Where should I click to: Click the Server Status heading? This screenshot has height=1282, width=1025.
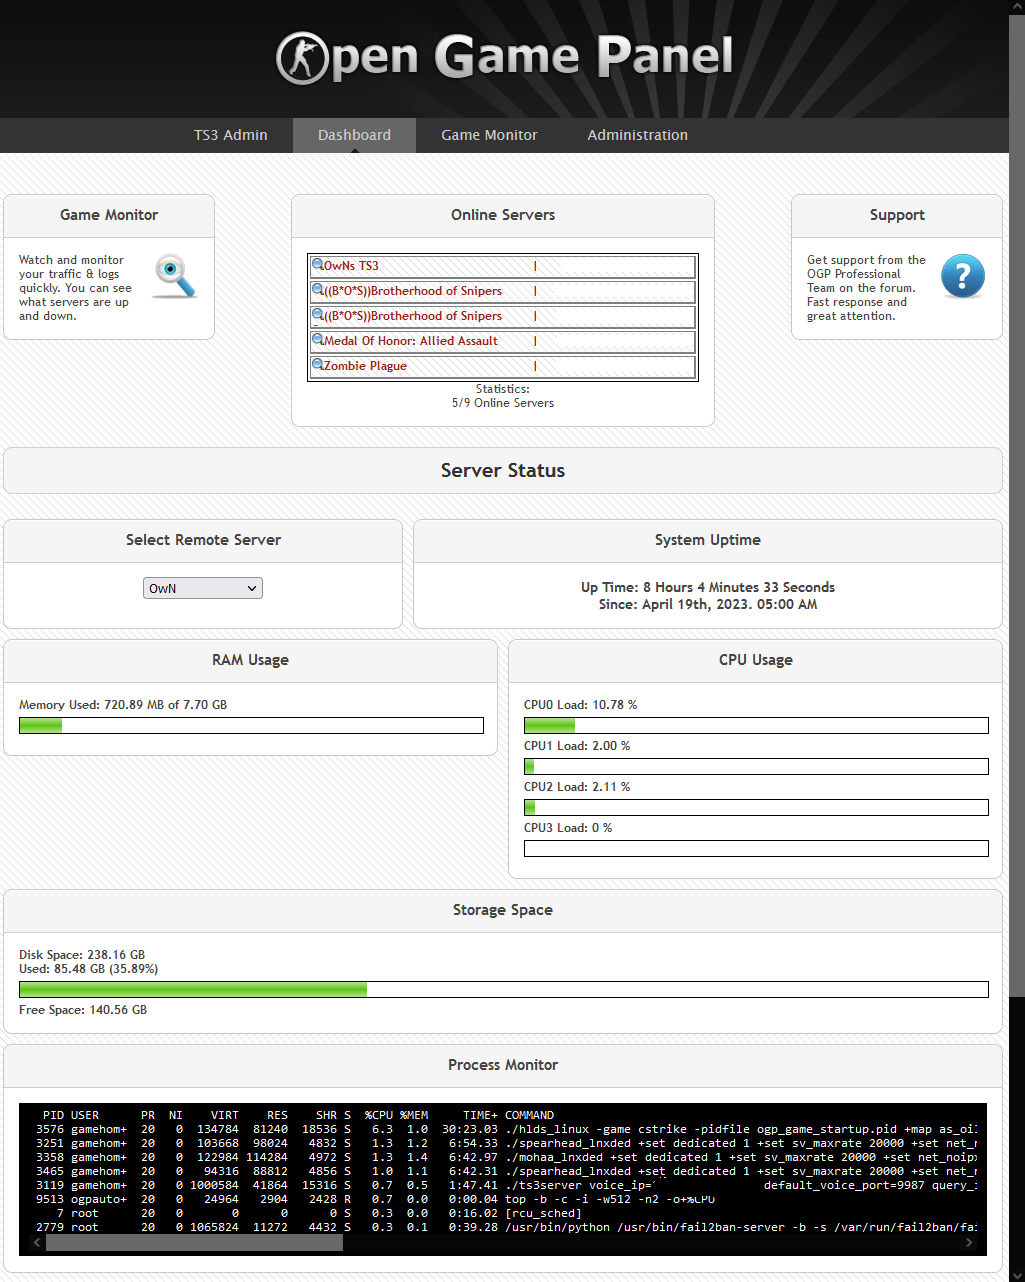click(503, 470)
